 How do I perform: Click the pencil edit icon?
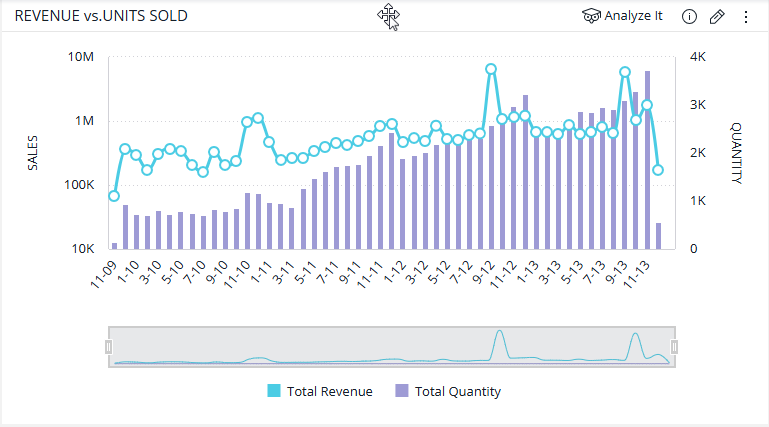point(716,16)
